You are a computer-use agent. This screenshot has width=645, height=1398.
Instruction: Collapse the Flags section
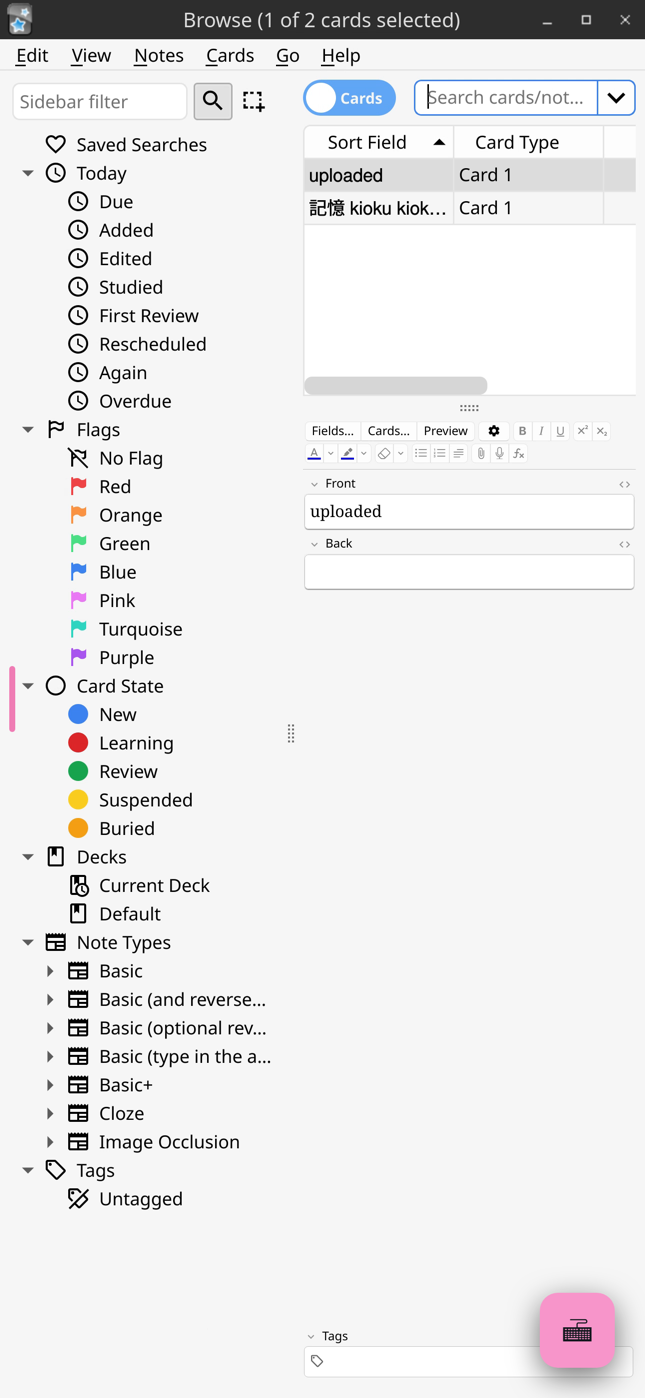pos(28,429)
